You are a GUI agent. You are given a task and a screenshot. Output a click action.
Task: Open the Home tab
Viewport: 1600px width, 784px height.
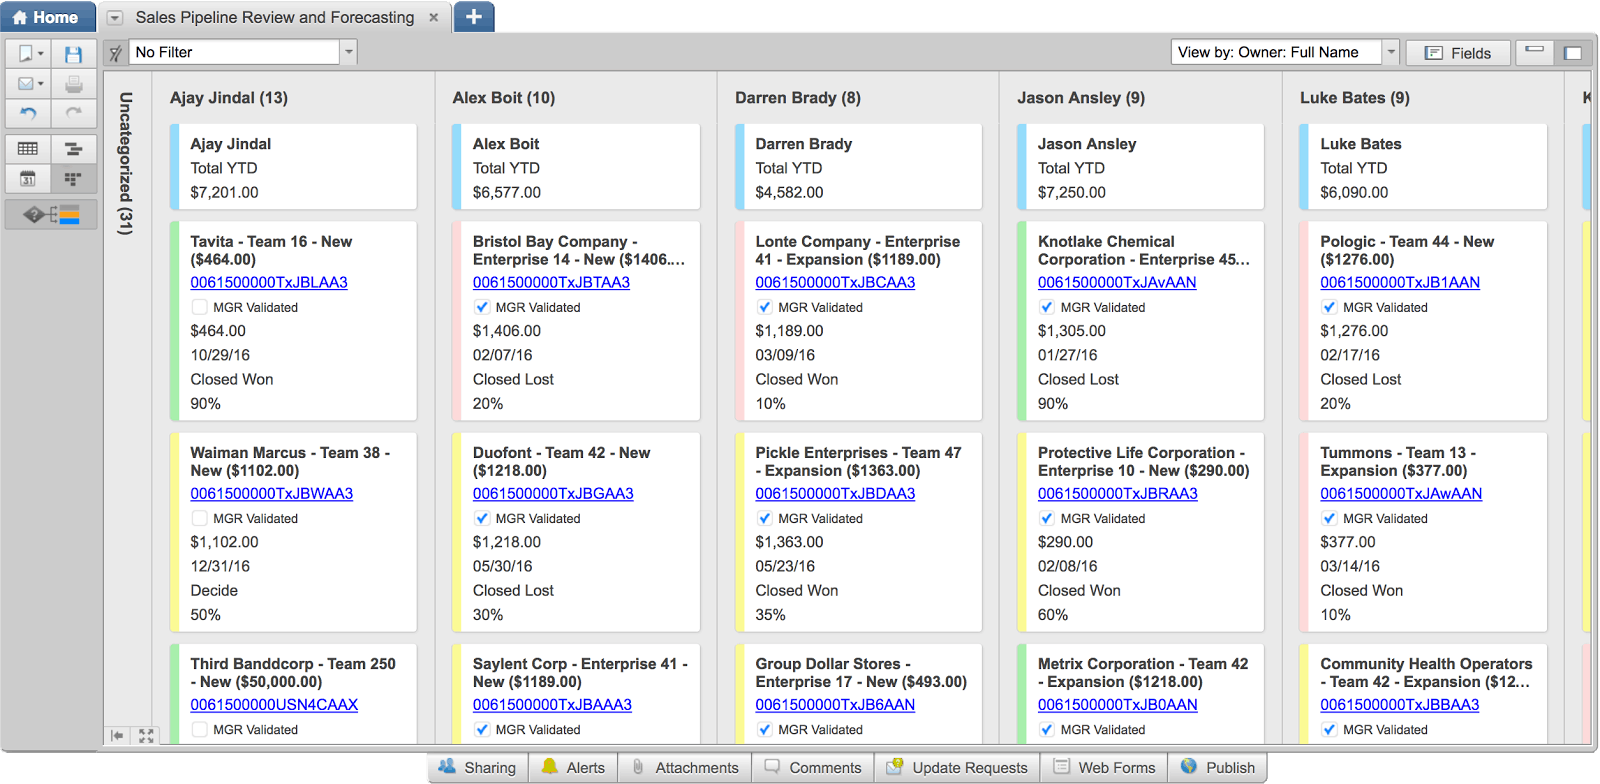[x=48, y=17]
